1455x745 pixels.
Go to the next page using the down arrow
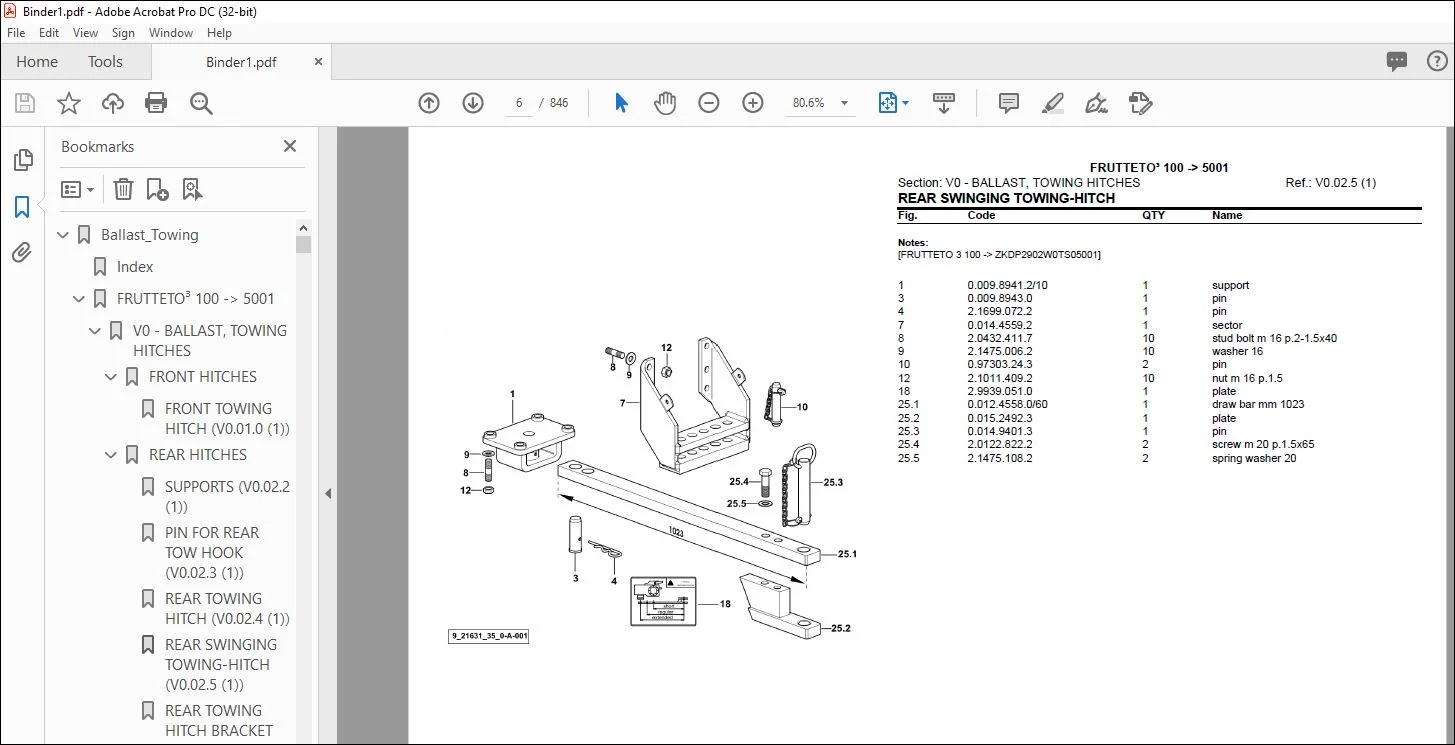pos(473,103)
